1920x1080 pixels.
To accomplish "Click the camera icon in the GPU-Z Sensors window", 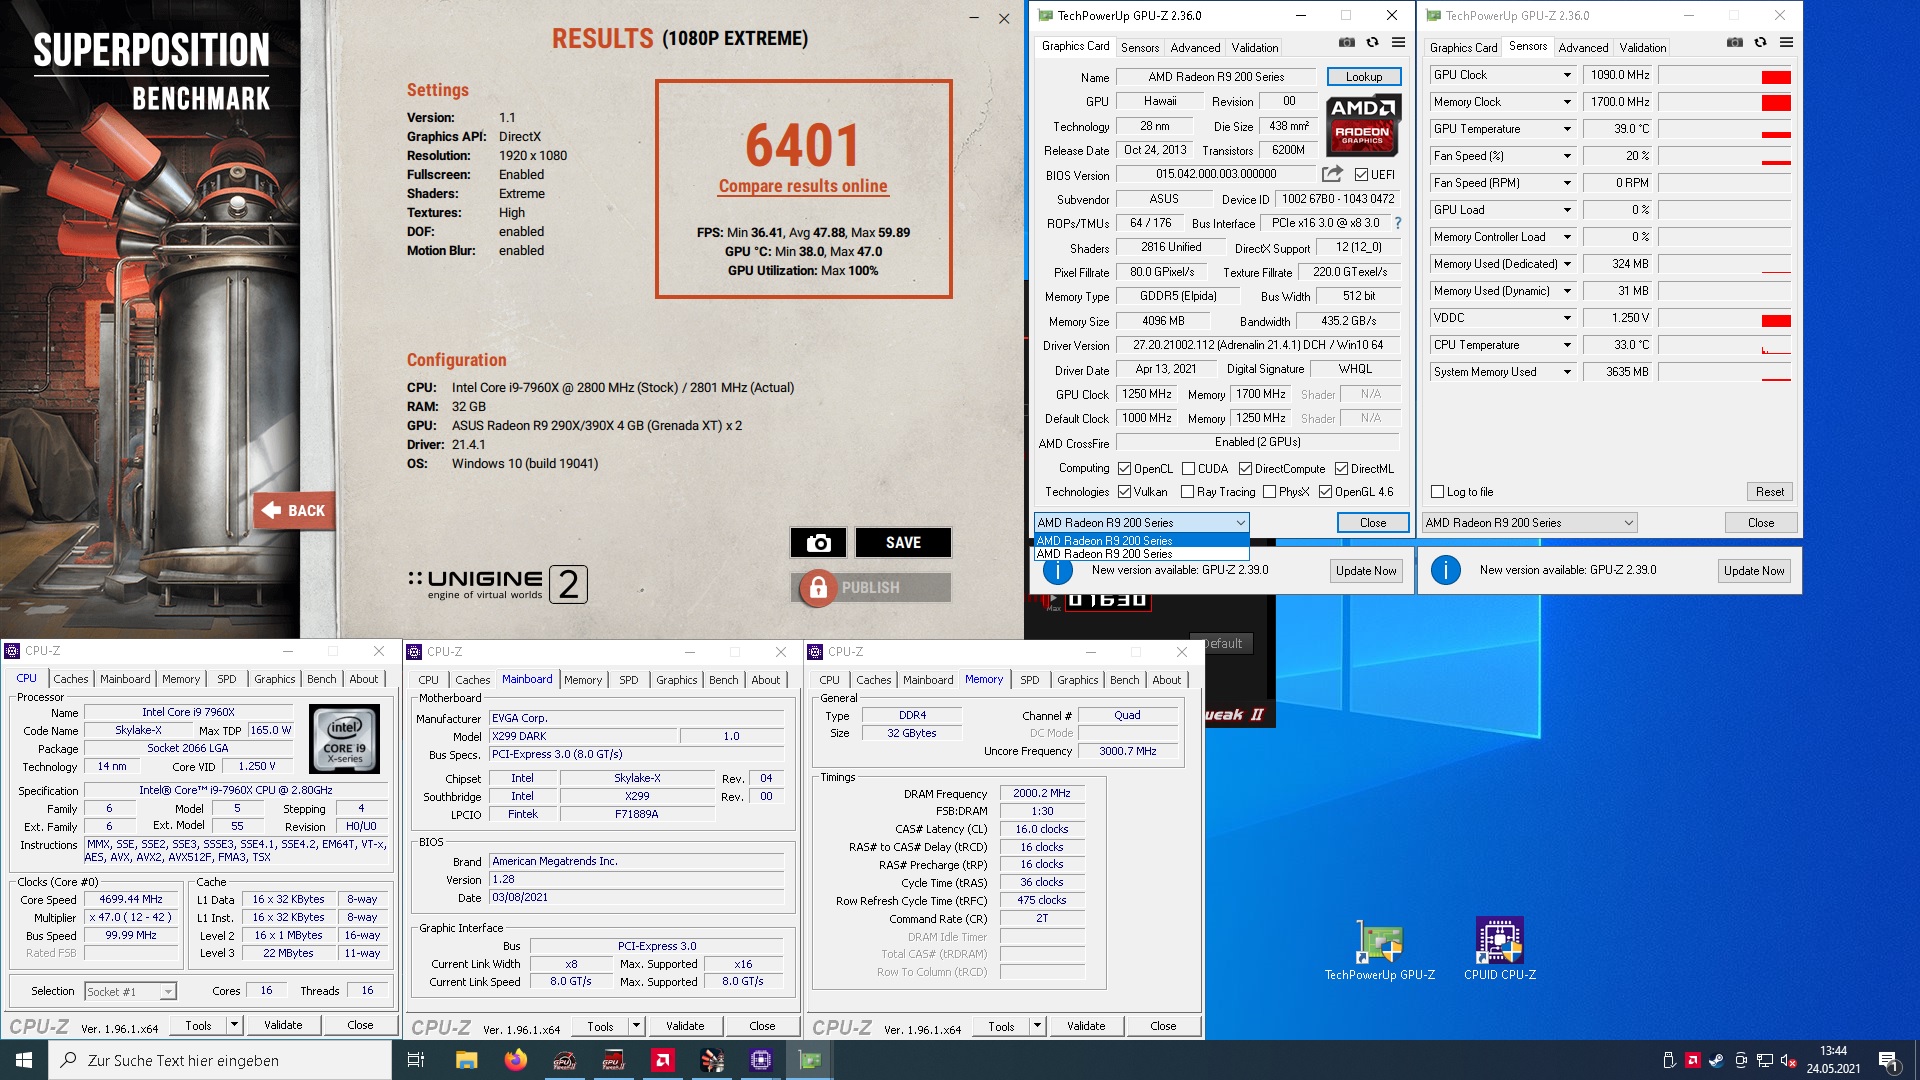I will [x=1735, y=42].
